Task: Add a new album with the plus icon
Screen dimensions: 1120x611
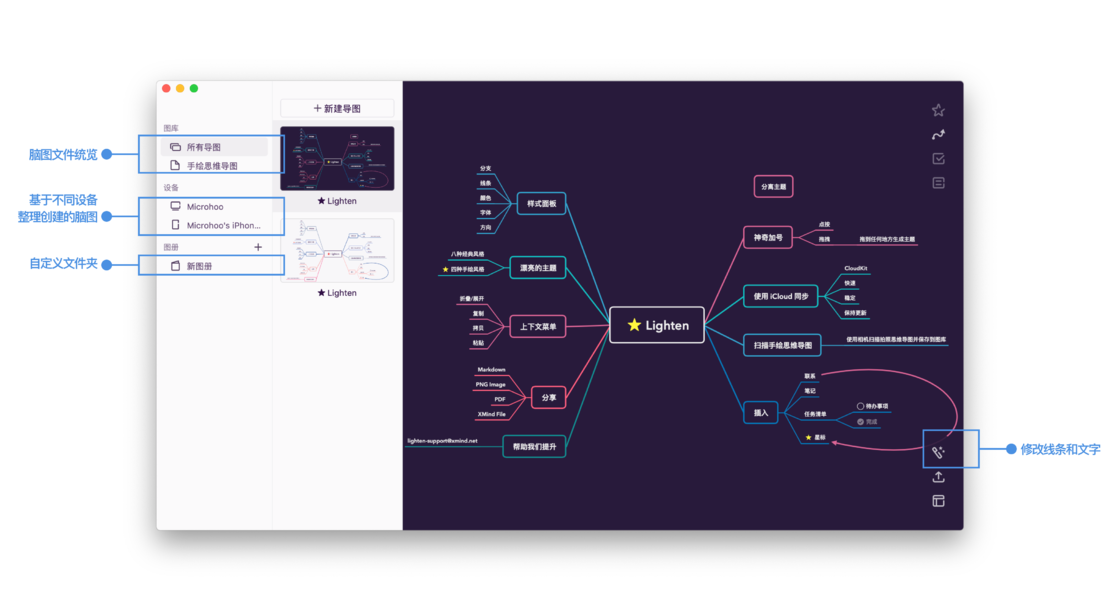Action: click(258, 247)
